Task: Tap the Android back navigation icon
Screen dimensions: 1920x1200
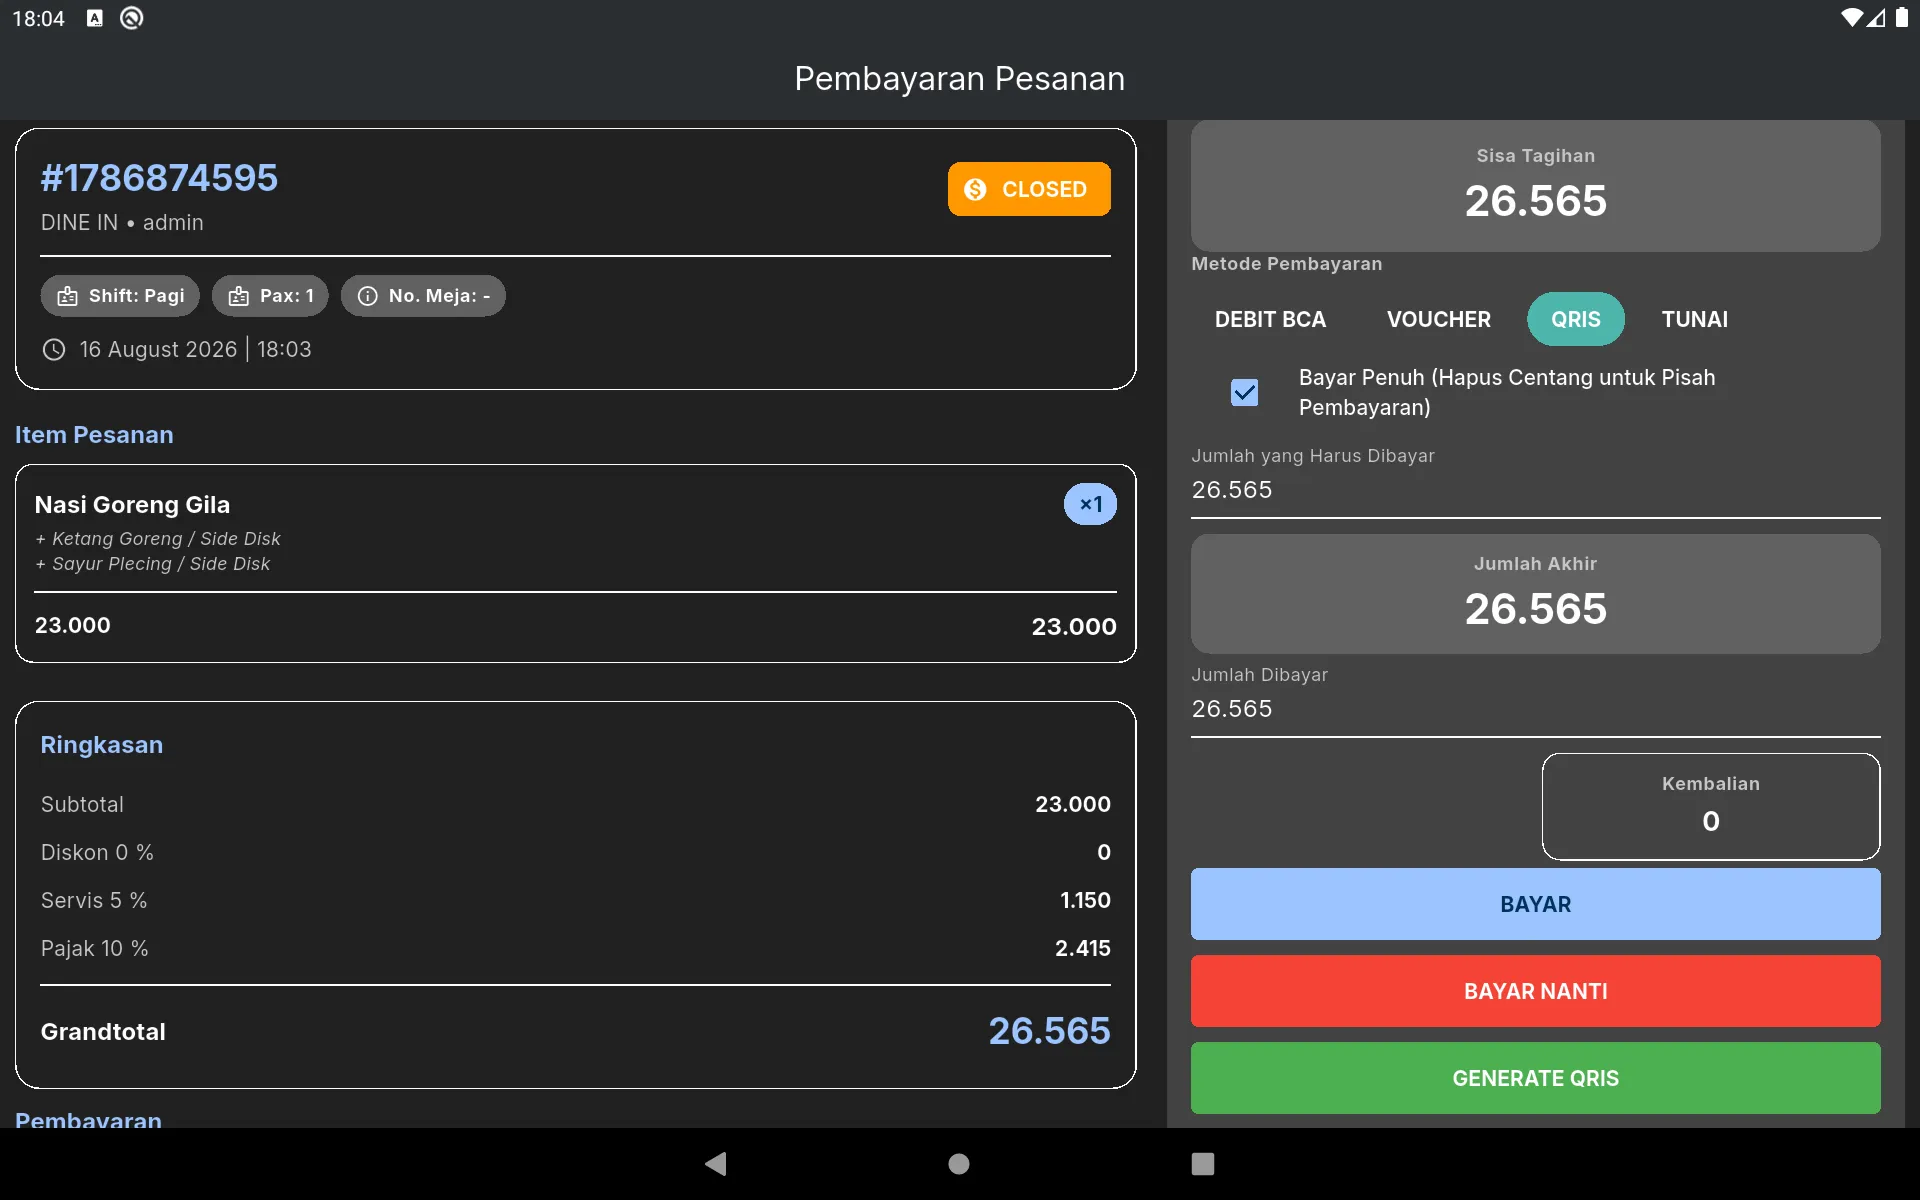Action: 716,1163
